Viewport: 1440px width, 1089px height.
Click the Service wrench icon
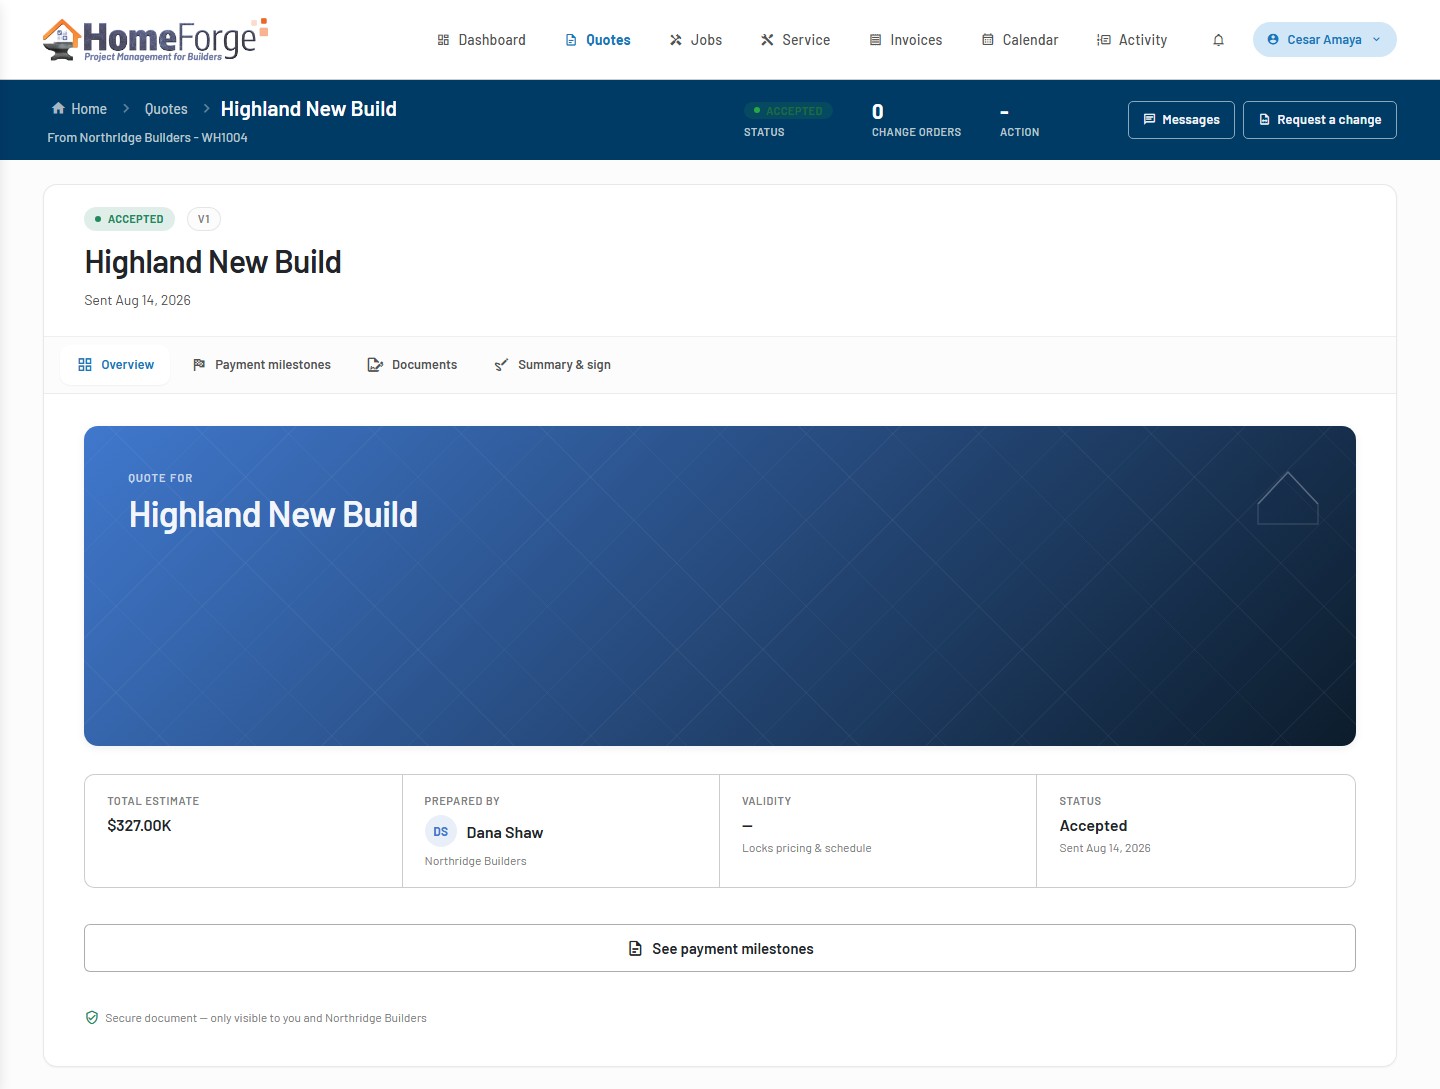(767, 40)
